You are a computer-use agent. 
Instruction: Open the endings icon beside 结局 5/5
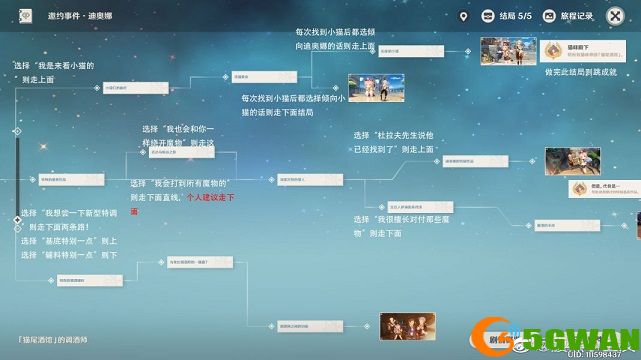point(487,16)
